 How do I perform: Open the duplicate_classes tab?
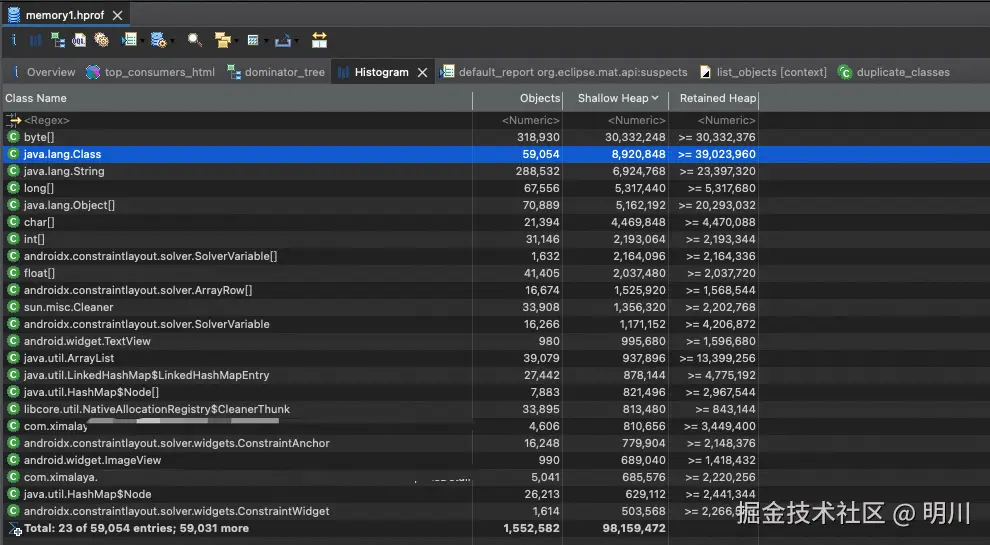click(902, 72)
